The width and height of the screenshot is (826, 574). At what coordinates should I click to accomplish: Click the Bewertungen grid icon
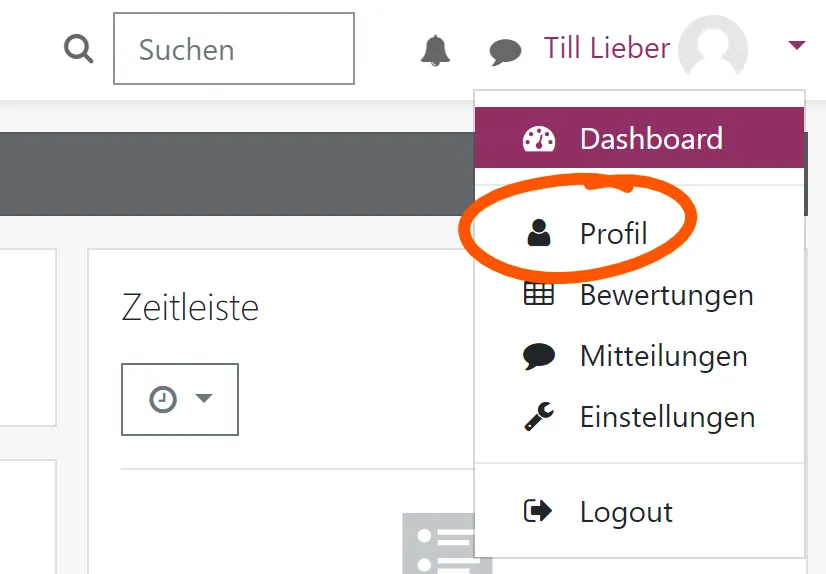(x=539, y=295)
